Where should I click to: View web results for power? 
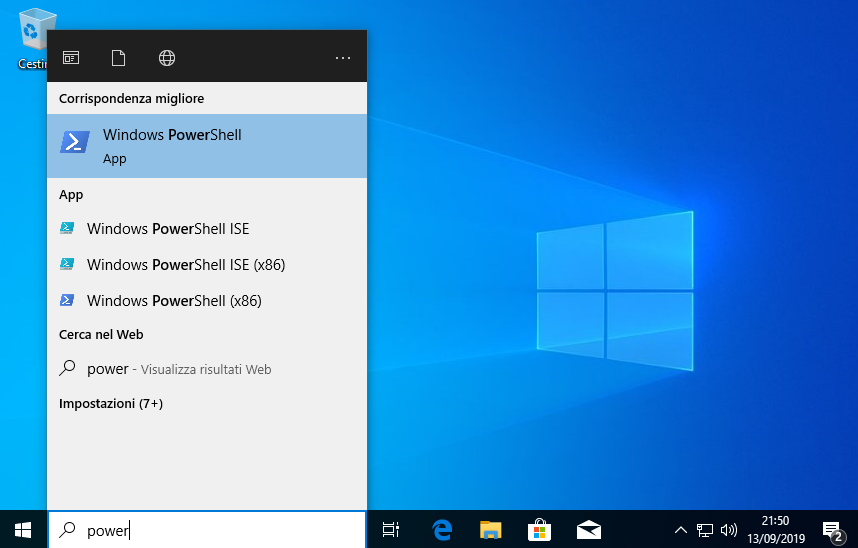point(207,369)
